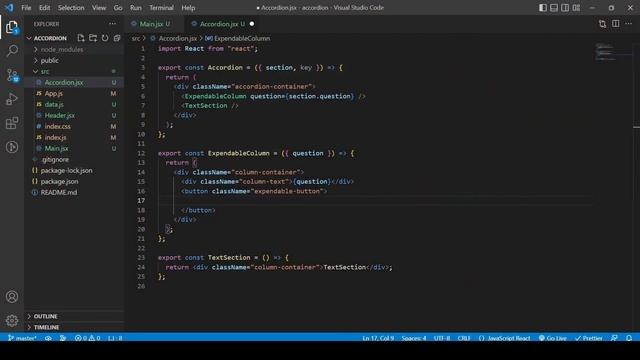This screenshot has width=640, height=360.
Task: Open the Accounts menu icon
Action: coord(12,297)
